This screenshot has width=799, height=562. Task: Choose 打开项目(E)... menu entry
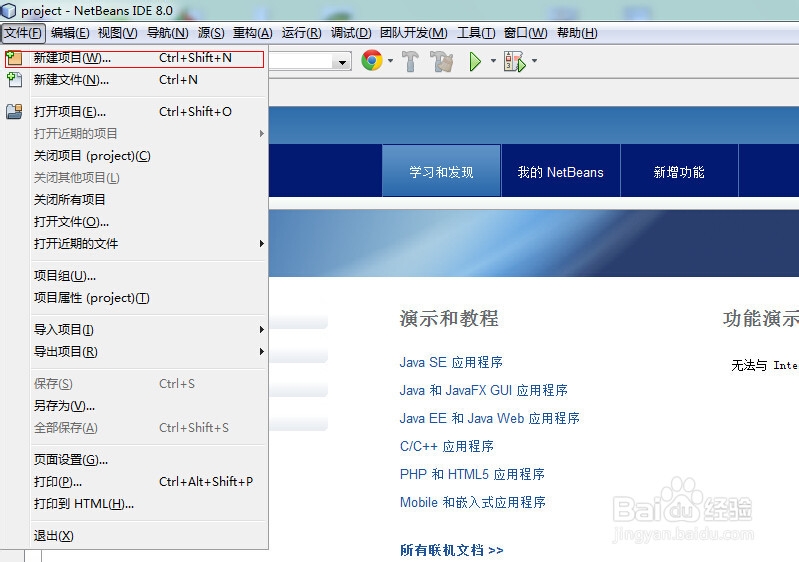135,112
